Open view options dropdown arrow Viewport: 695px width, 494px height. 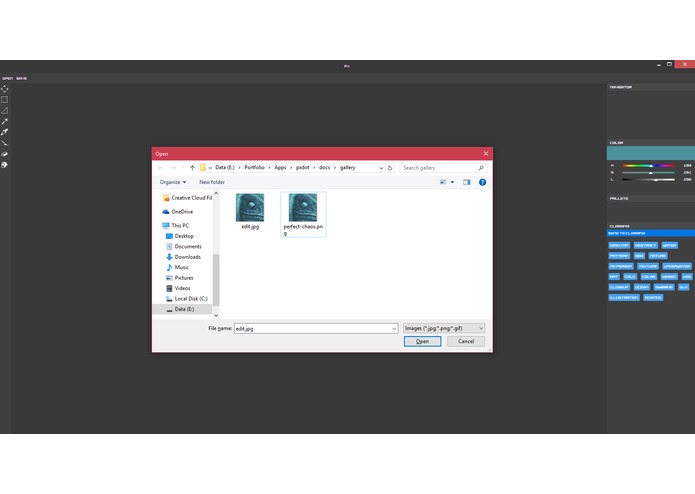click(x=453, y=182)
